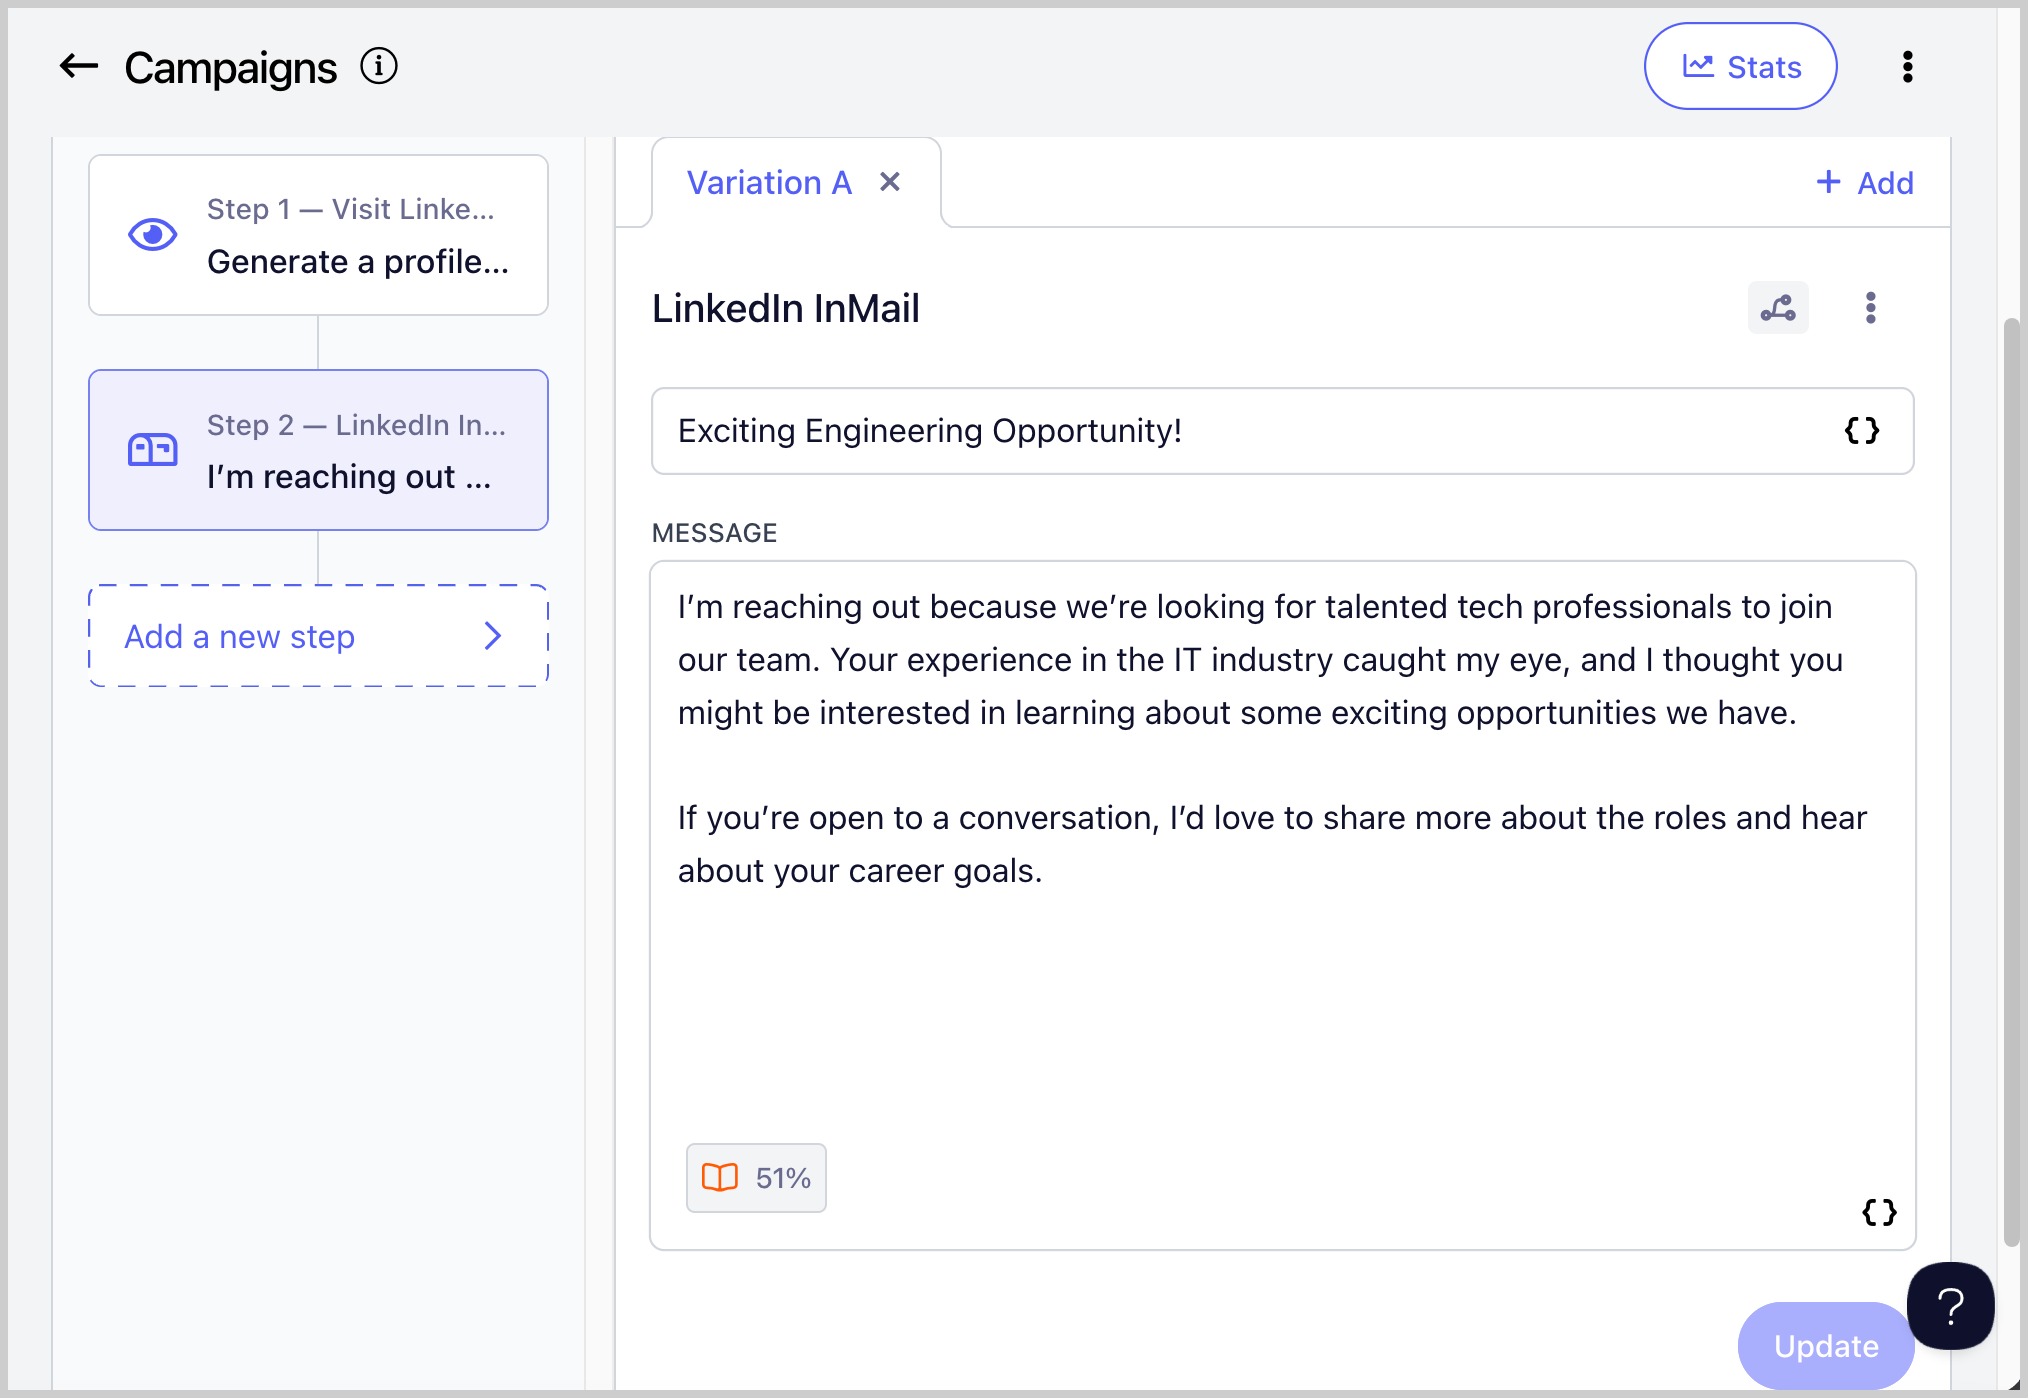Click the eye icon in Step 1
Image resolution: width=2028 pixels, height=1398 pixels.
pos(153,235)
